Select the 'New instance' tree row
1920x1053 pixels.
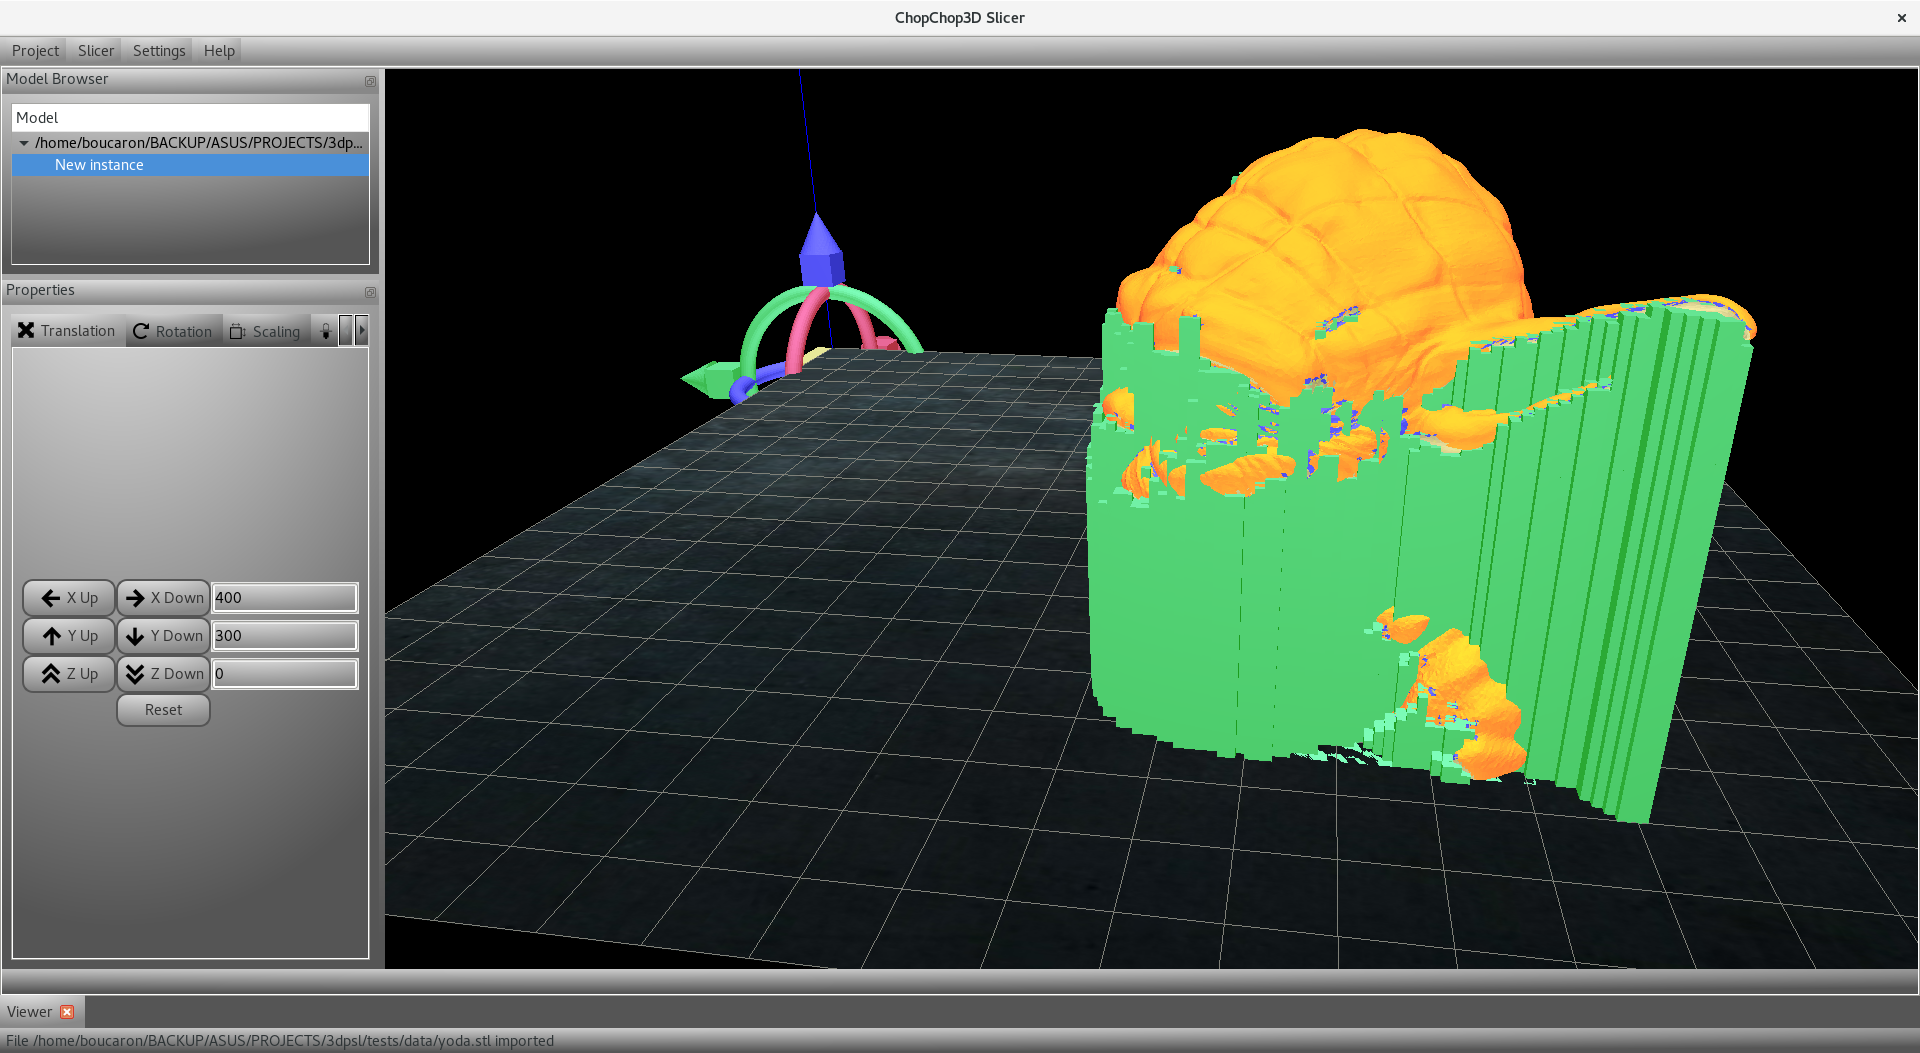tap(190, 165)
